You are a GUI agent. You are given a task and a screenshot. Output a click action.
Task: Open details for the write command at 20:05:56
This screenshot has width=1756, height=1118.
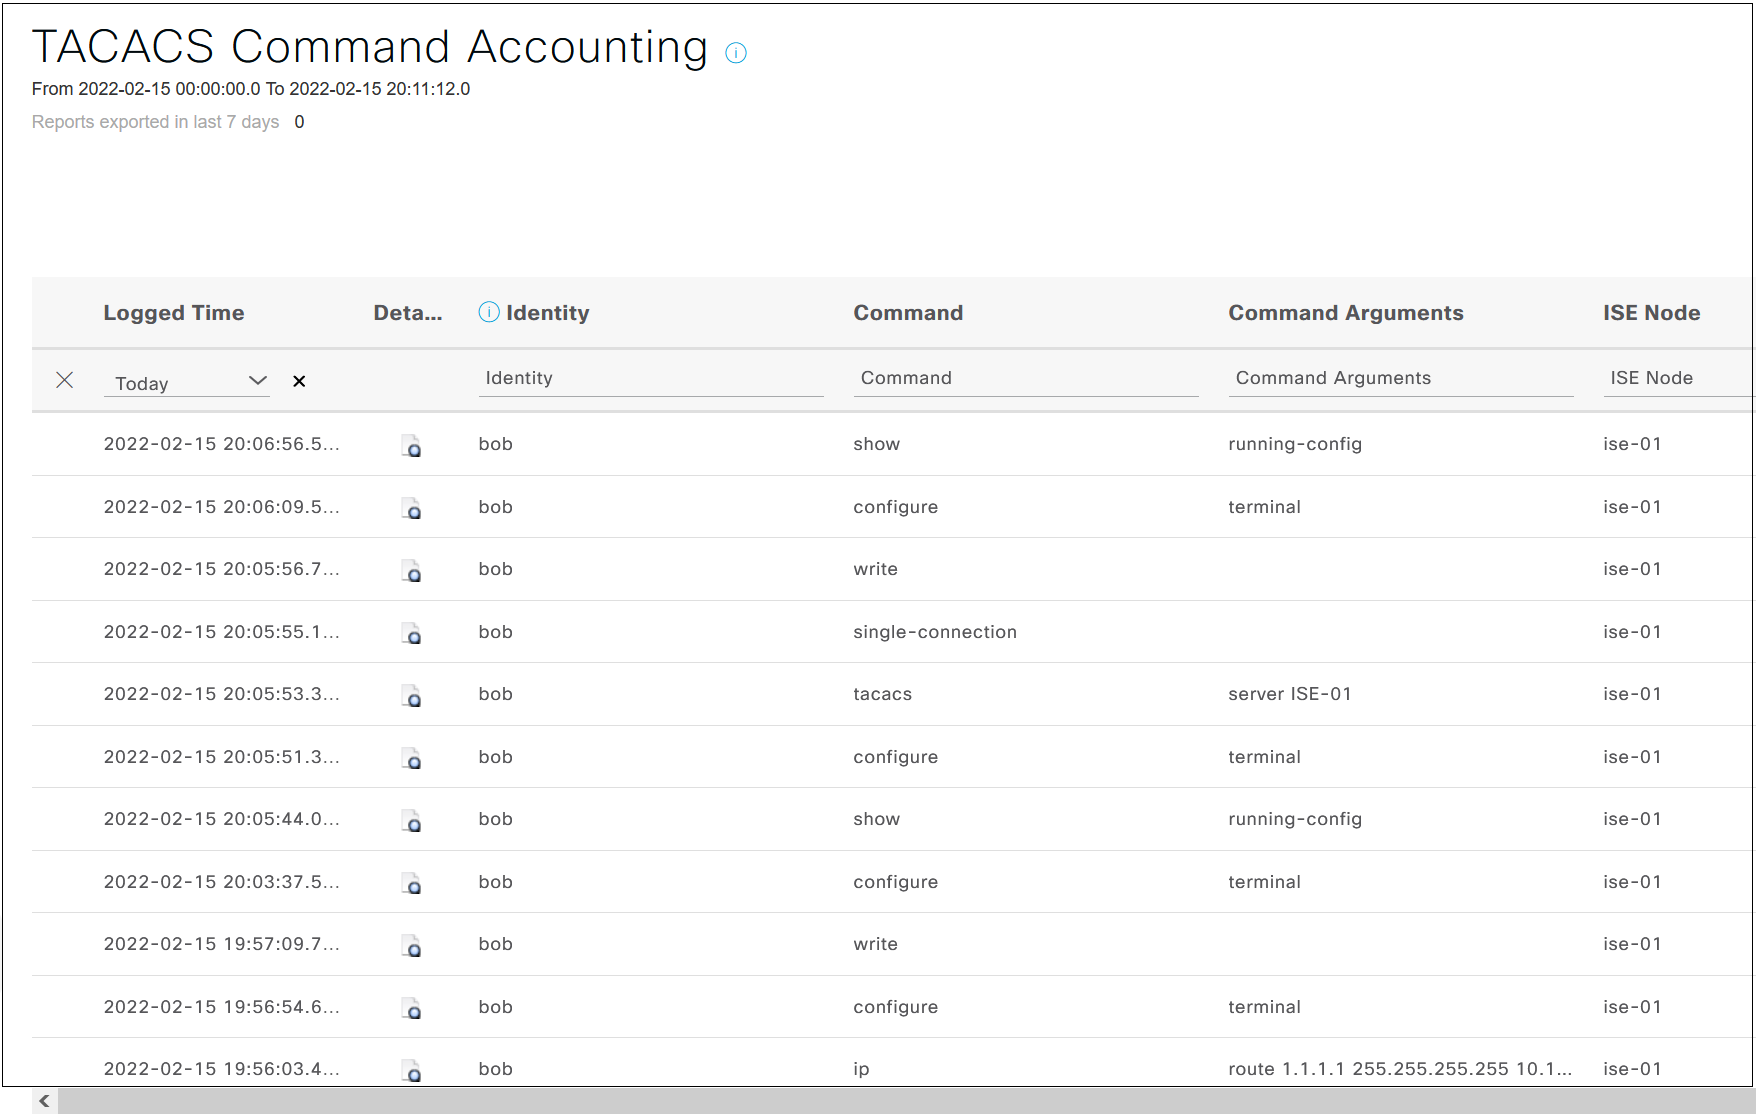pyautogui.click(x=413, y=571)
